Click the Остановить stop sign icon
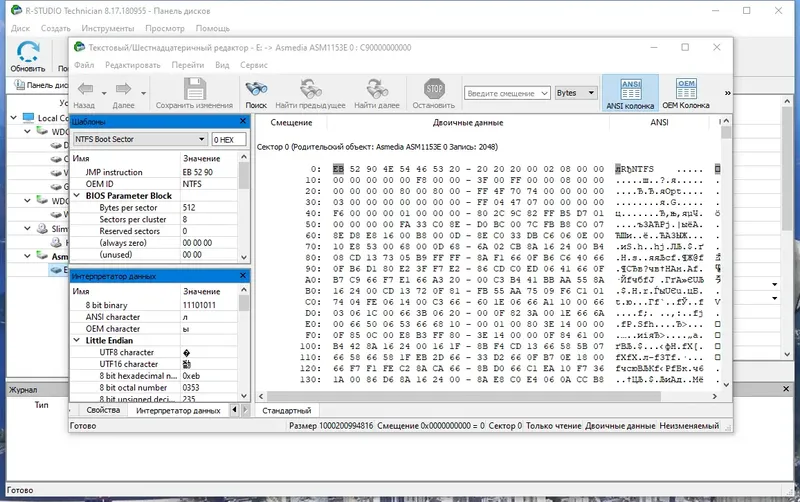The width and height of the screenshot is (800, 502). click(x=434, y=88)
